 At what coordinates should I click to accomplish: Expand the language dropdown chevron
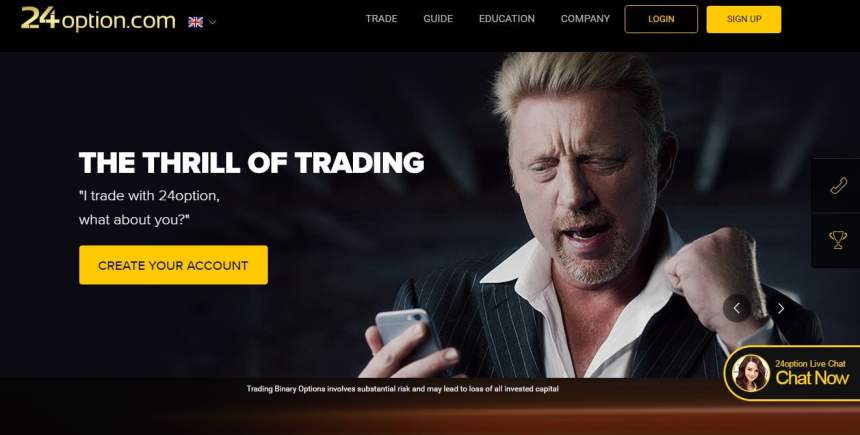212,22
